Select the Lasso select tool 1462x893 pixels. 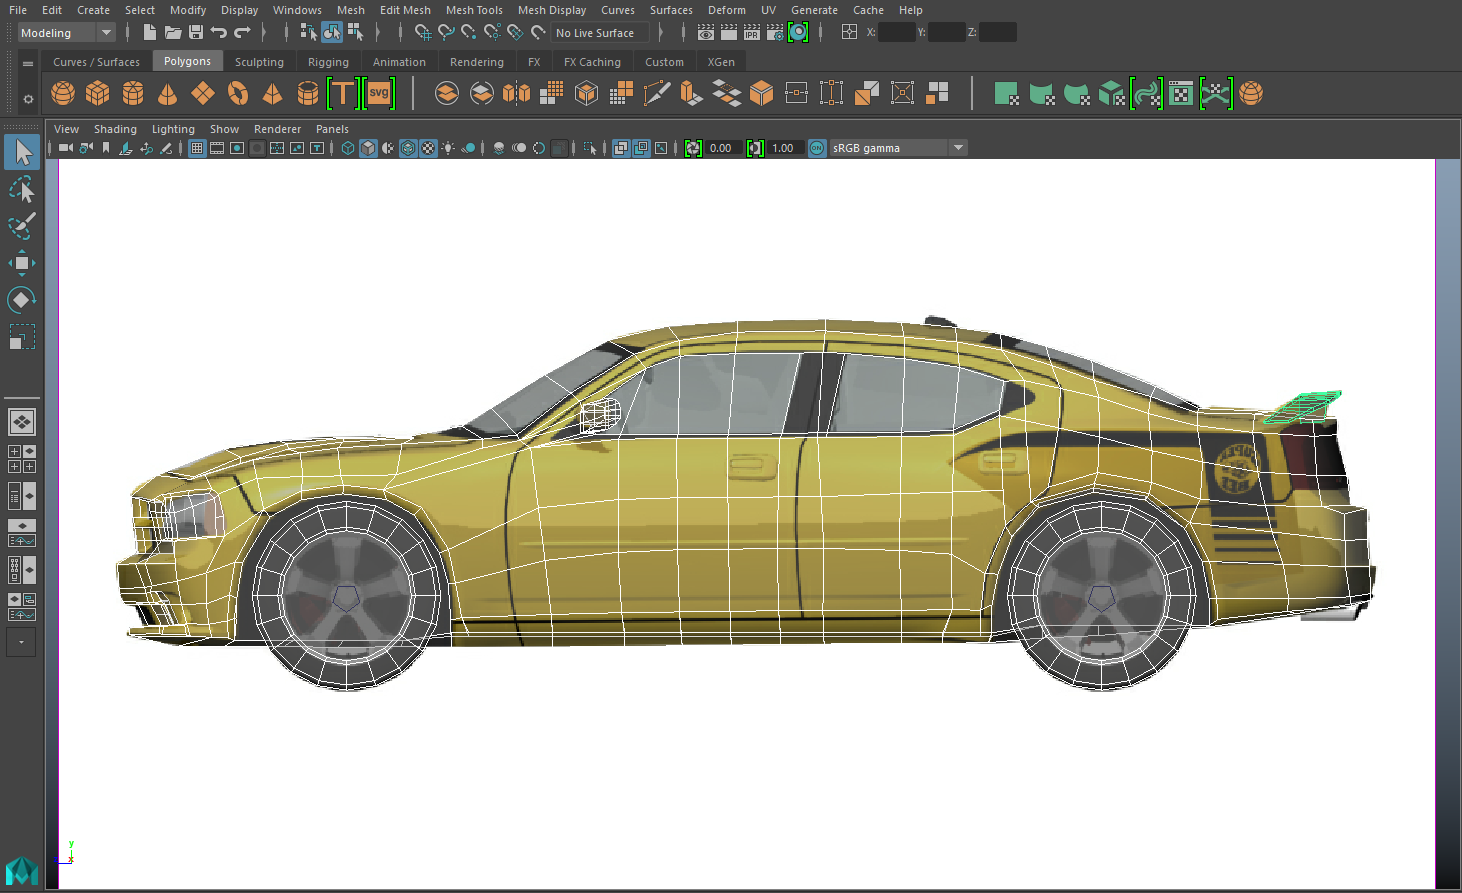tap(22, 190)
